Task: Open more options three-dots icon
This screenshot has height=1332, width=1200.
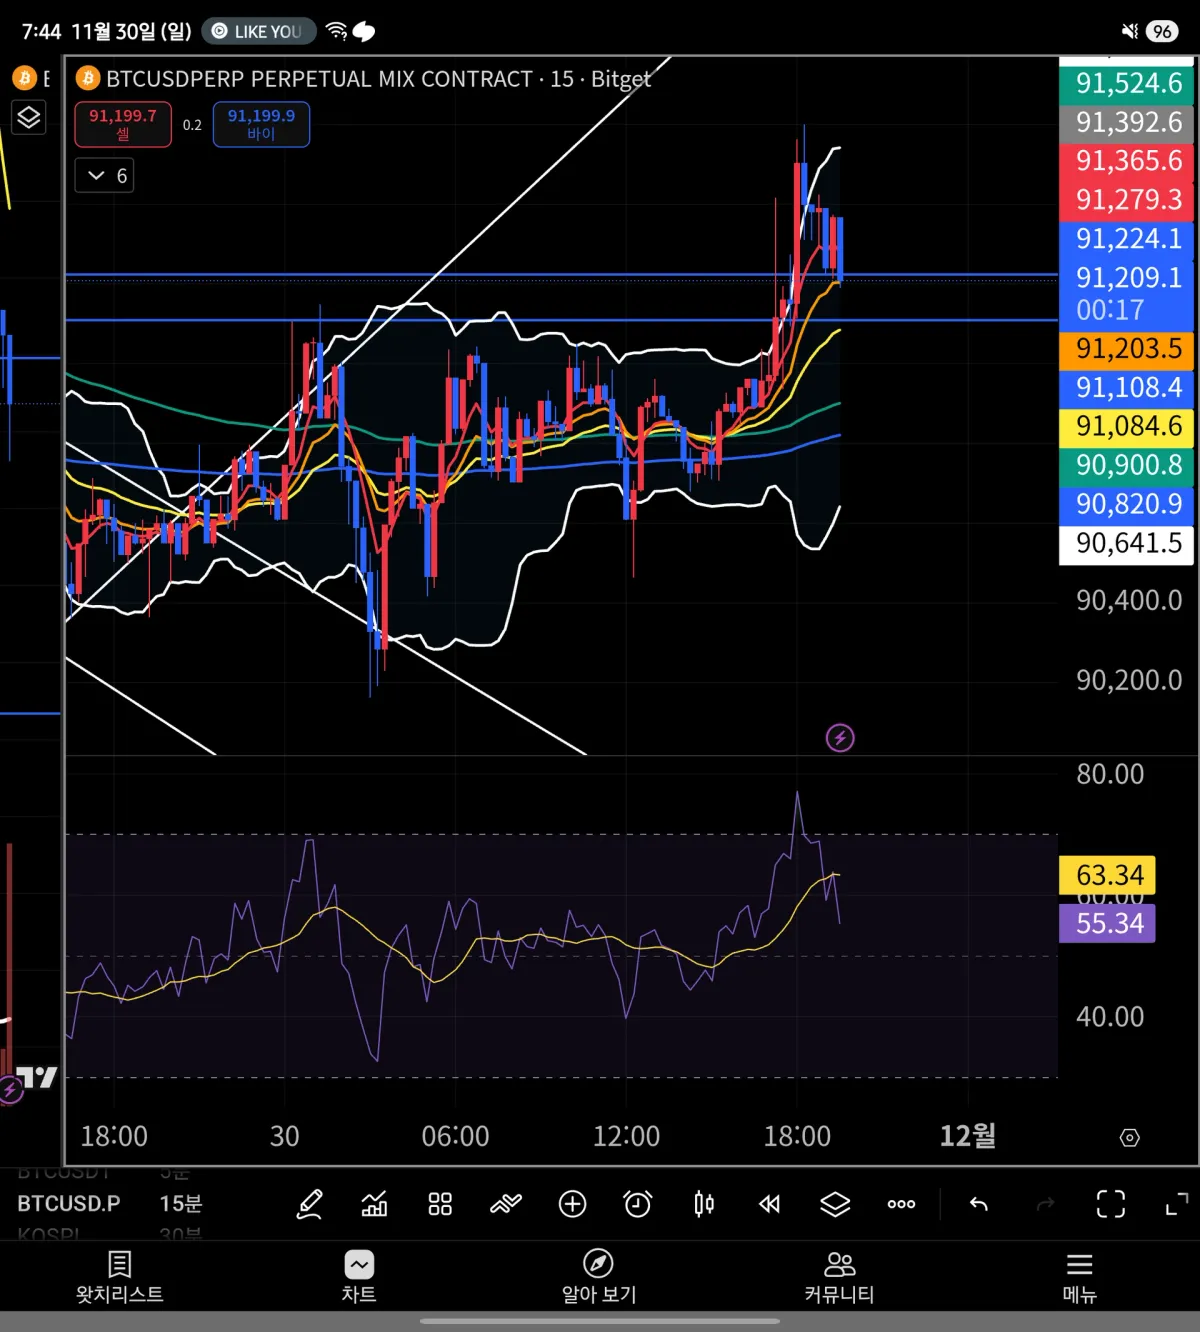Action: tap(901, 1204)
